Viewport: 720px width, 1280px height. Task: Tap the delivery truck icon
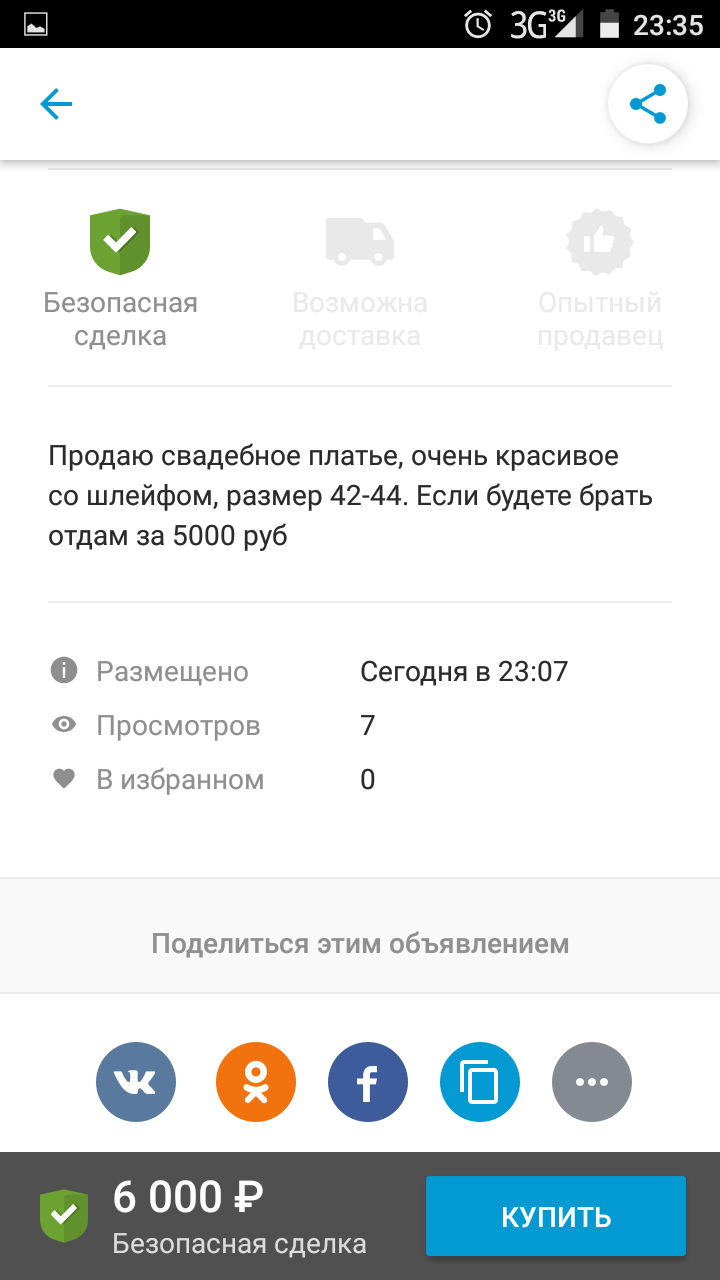(360, 241)
